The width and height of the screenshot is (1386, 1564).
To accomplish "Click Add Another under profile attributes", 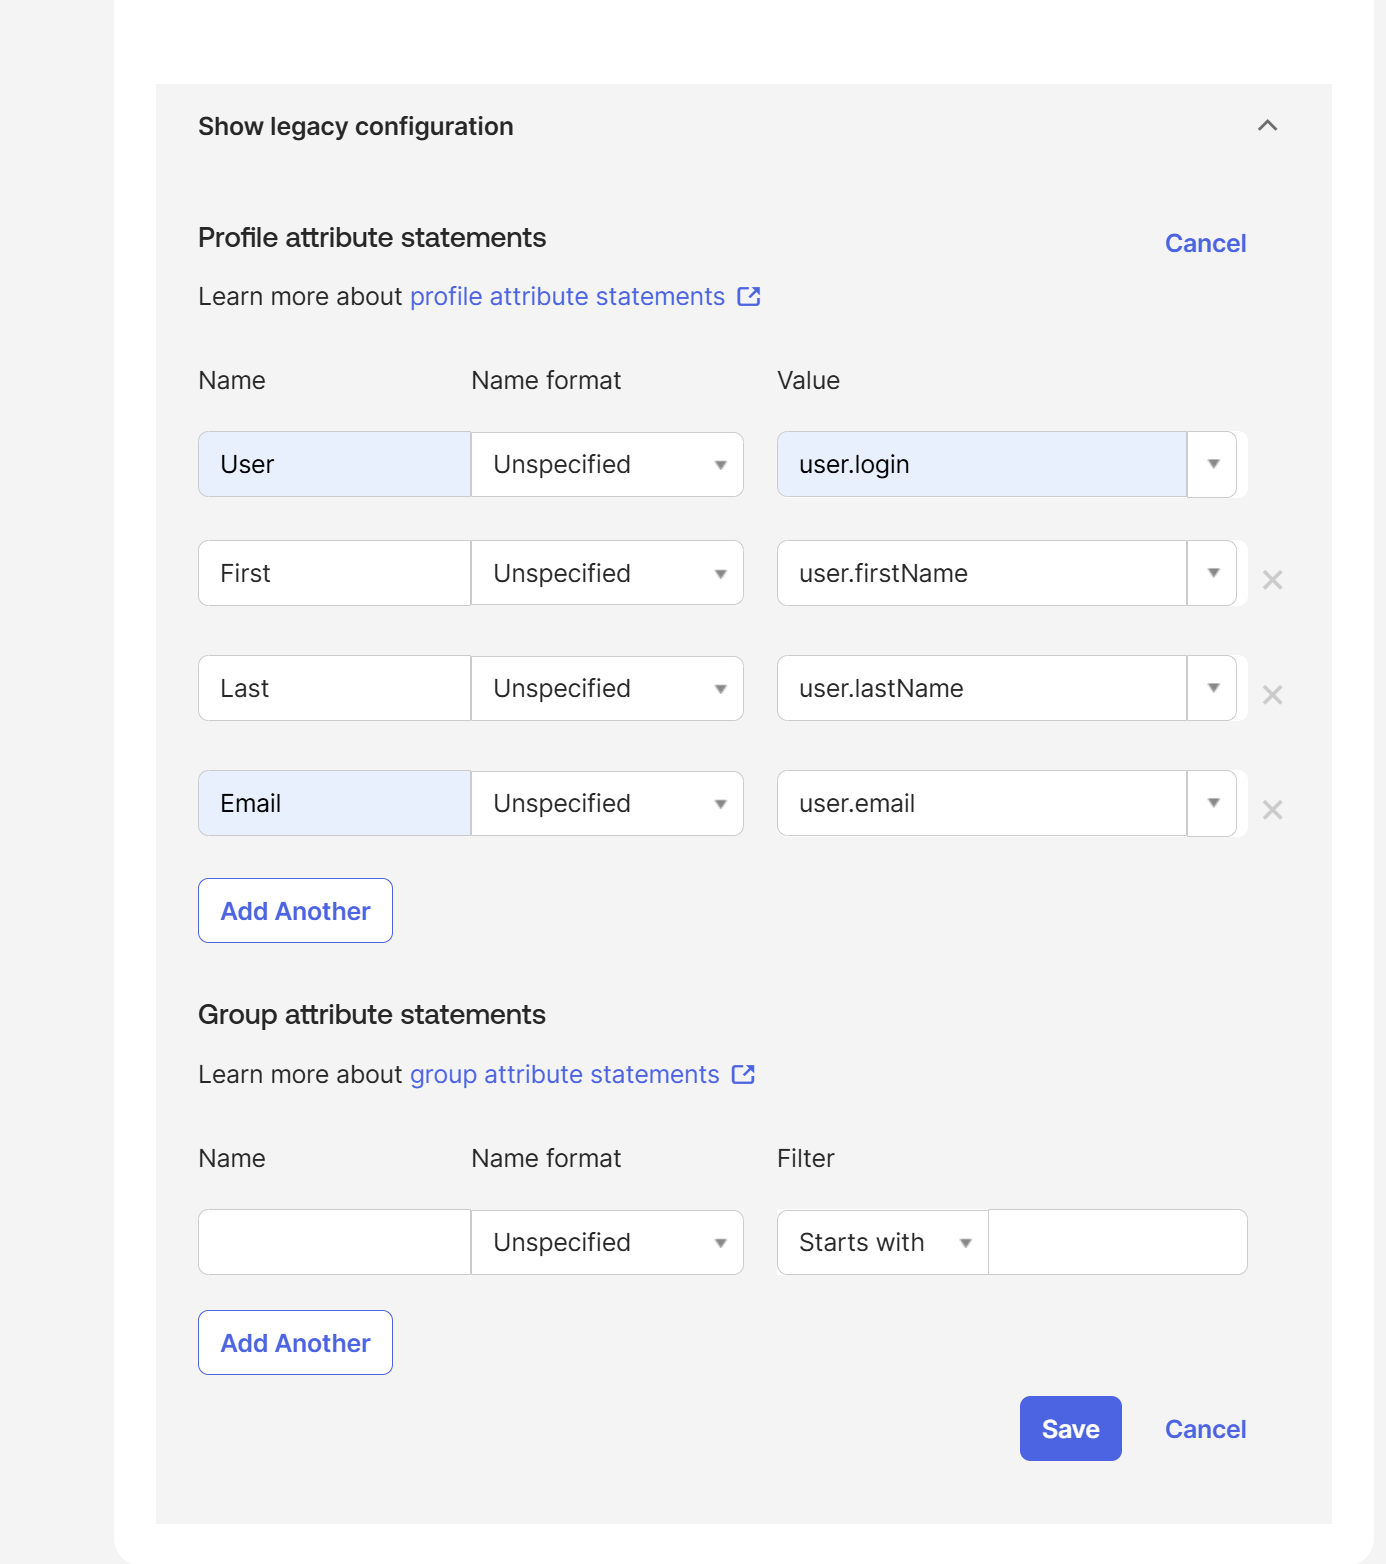I will click(295, 911).
